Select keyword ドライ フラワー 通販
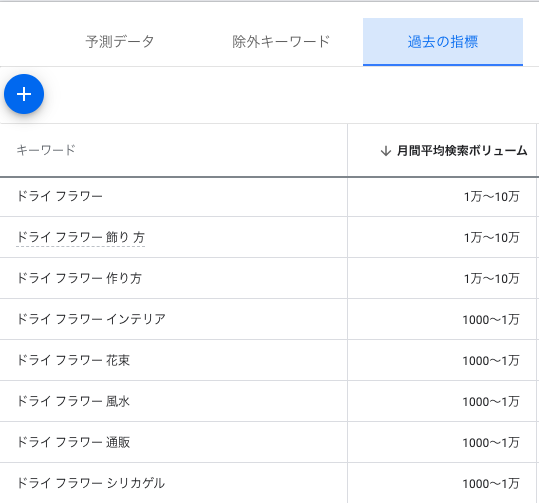 click(x=73, y=442)
